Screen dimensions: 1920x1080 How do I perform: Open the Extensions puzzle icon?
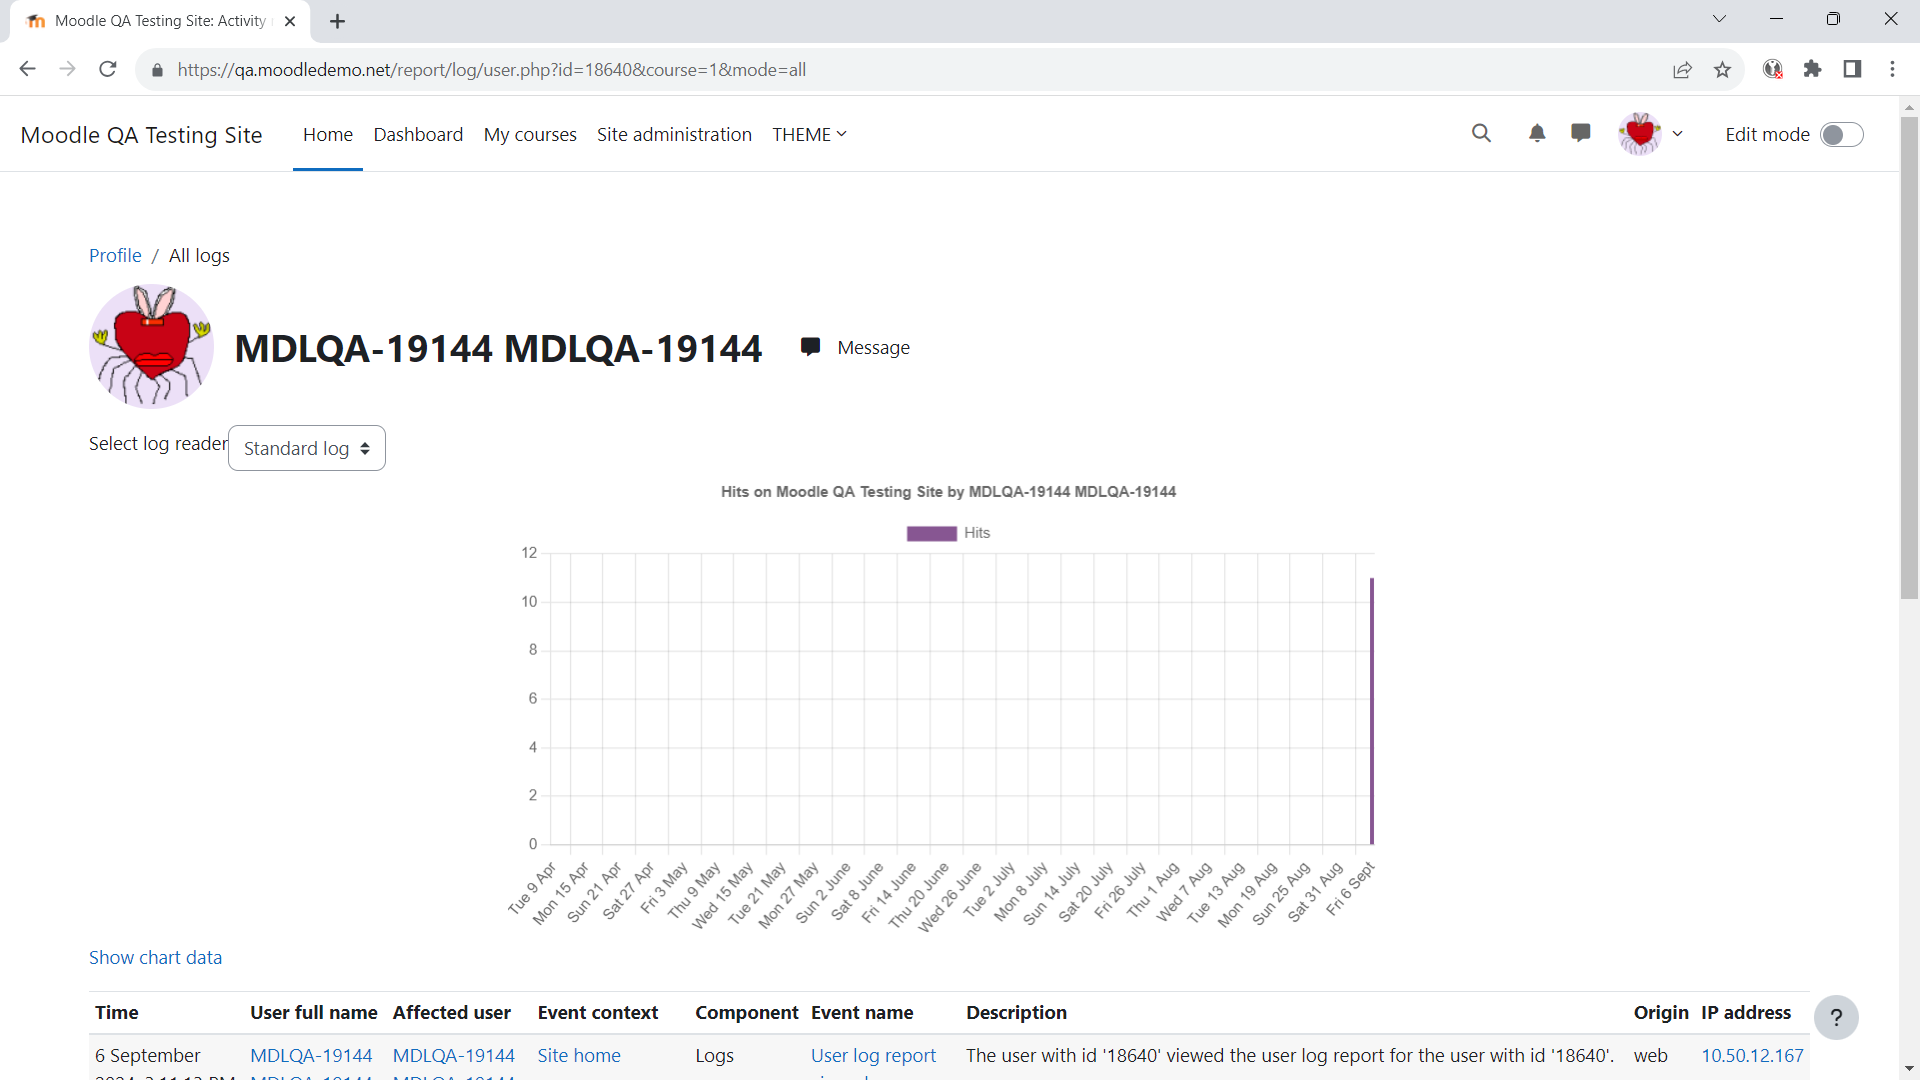click(1812, 69)
